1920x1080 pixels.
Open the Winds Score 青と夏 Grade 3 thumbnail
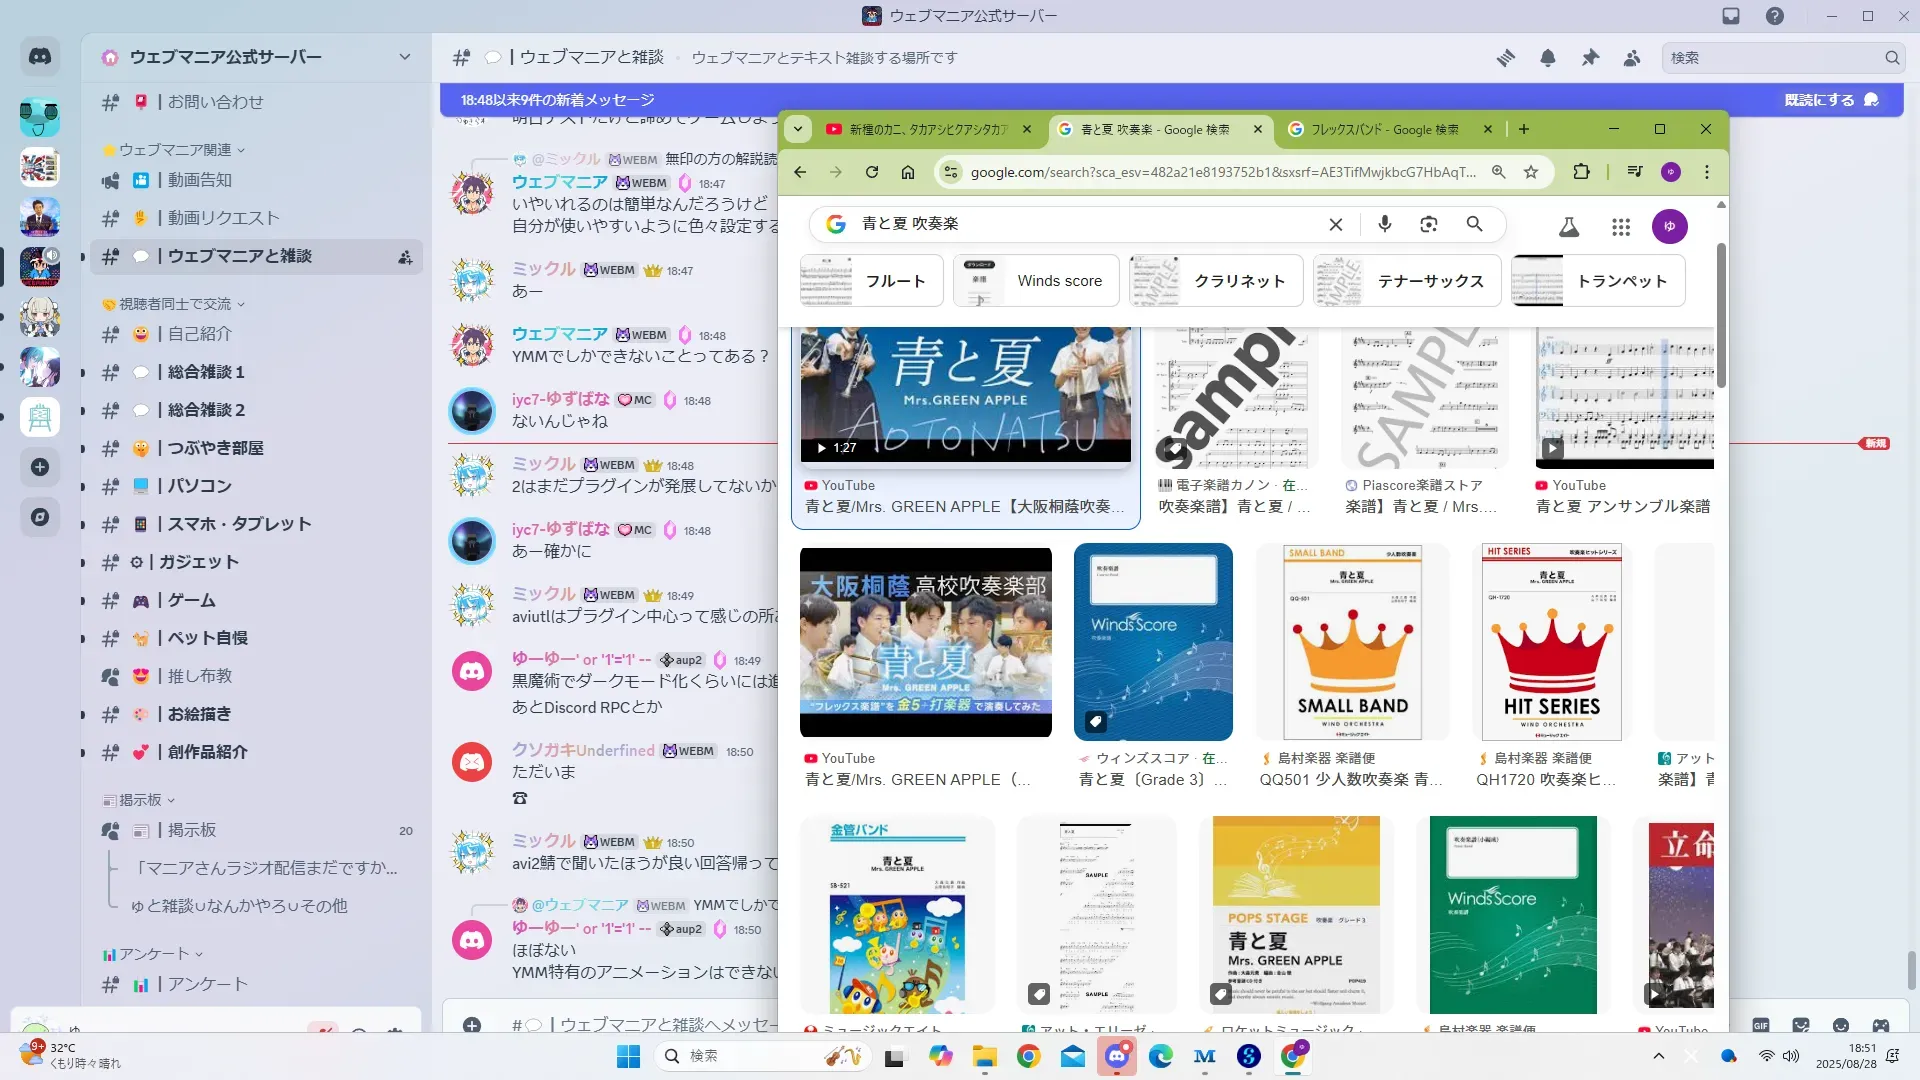(x=1153, y=641)
